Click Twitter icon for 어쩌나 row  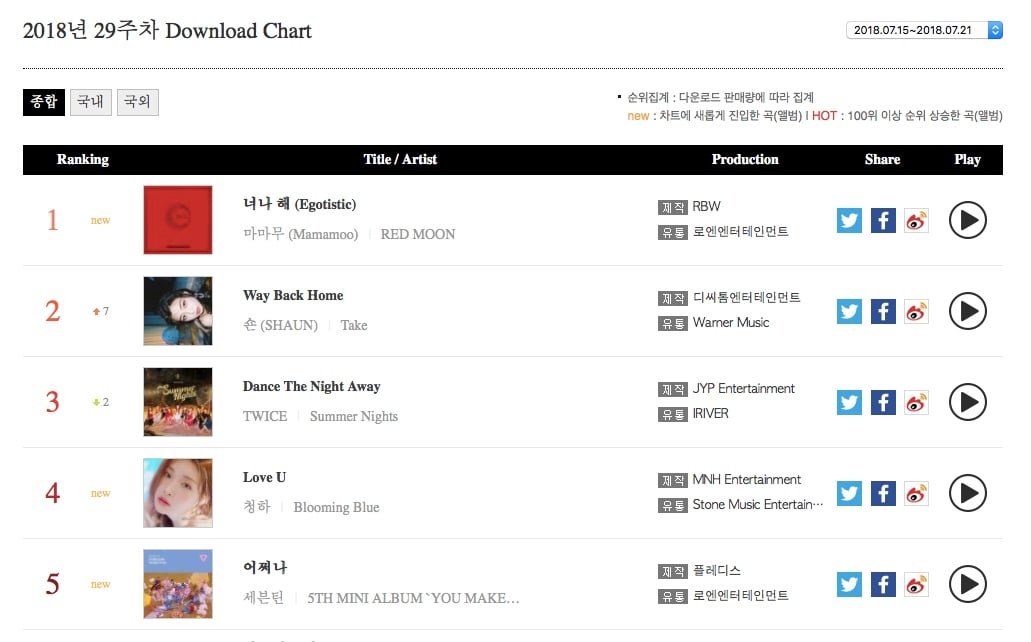pos(849,584)
